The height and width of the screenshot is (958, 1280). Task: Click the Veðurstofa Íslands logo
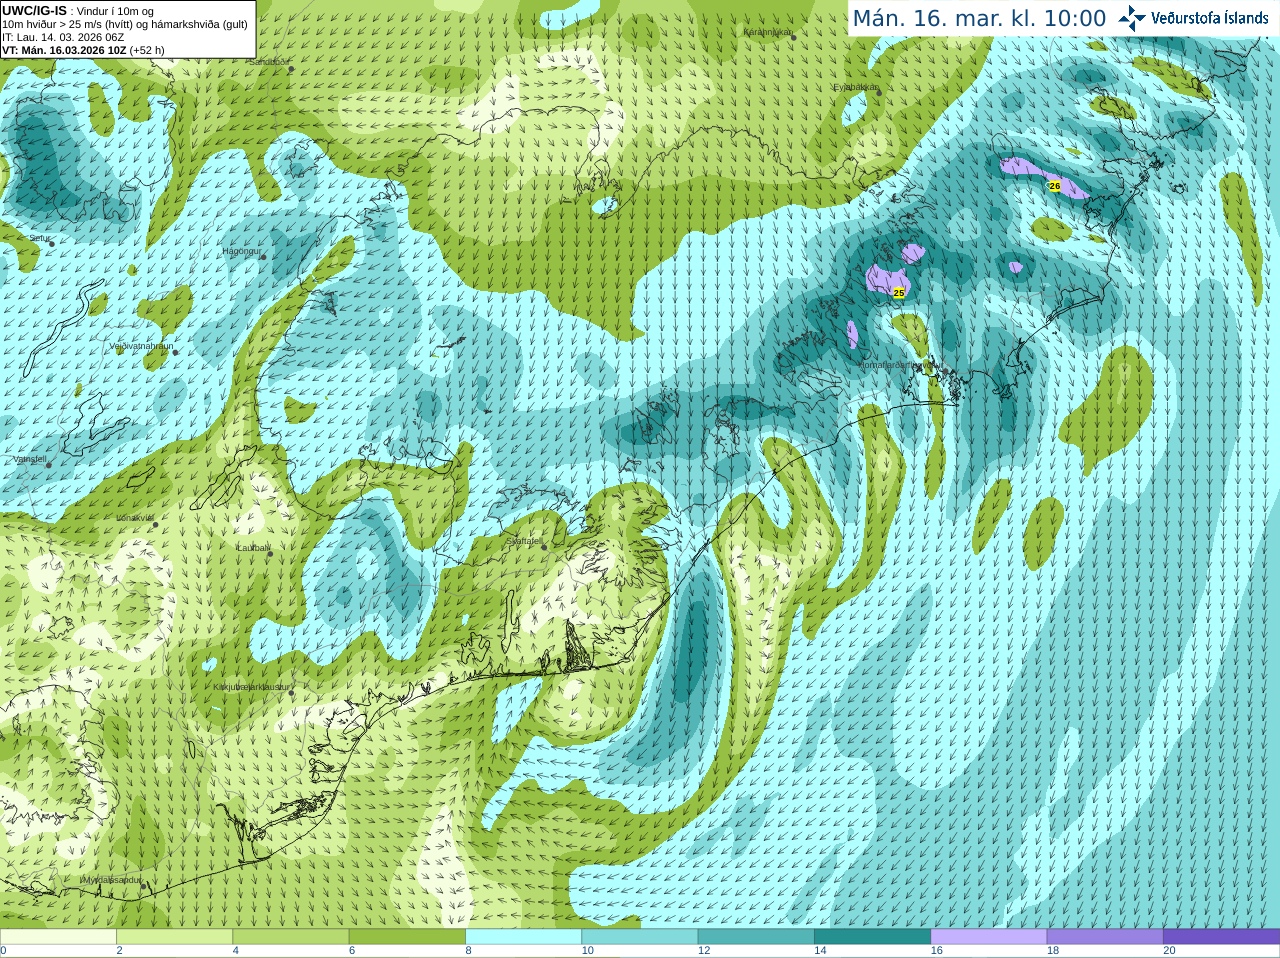pyautogui.click(x=1193, y=18)
